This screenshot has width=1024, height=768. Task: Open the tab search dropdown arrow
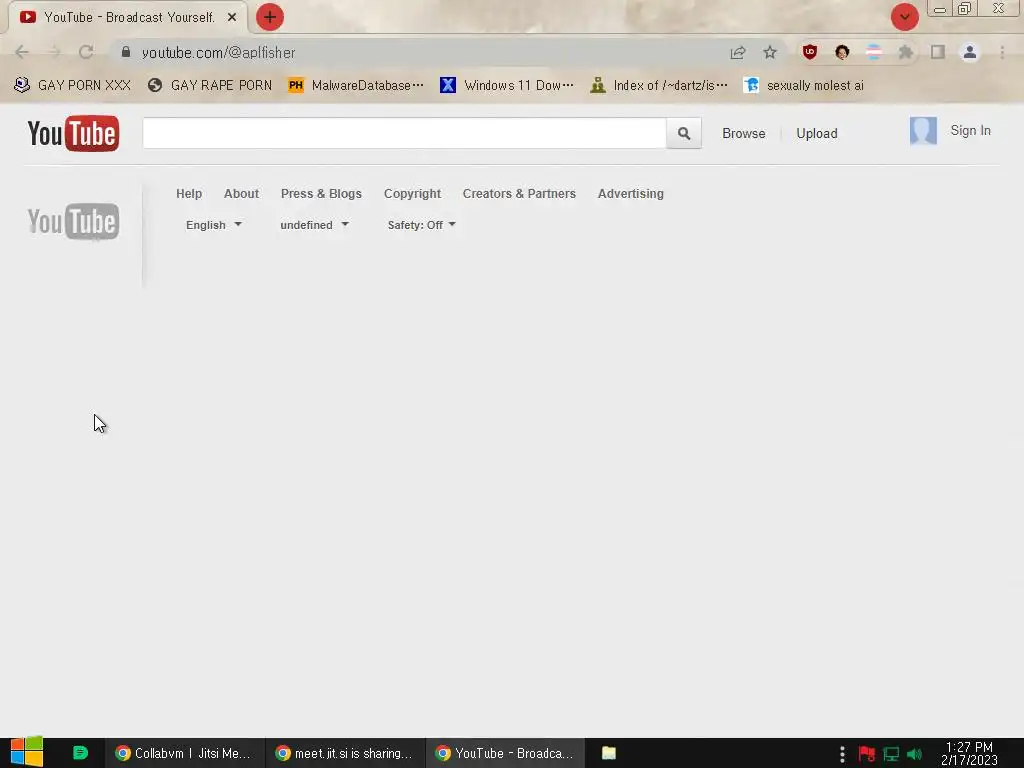[904, 17]
